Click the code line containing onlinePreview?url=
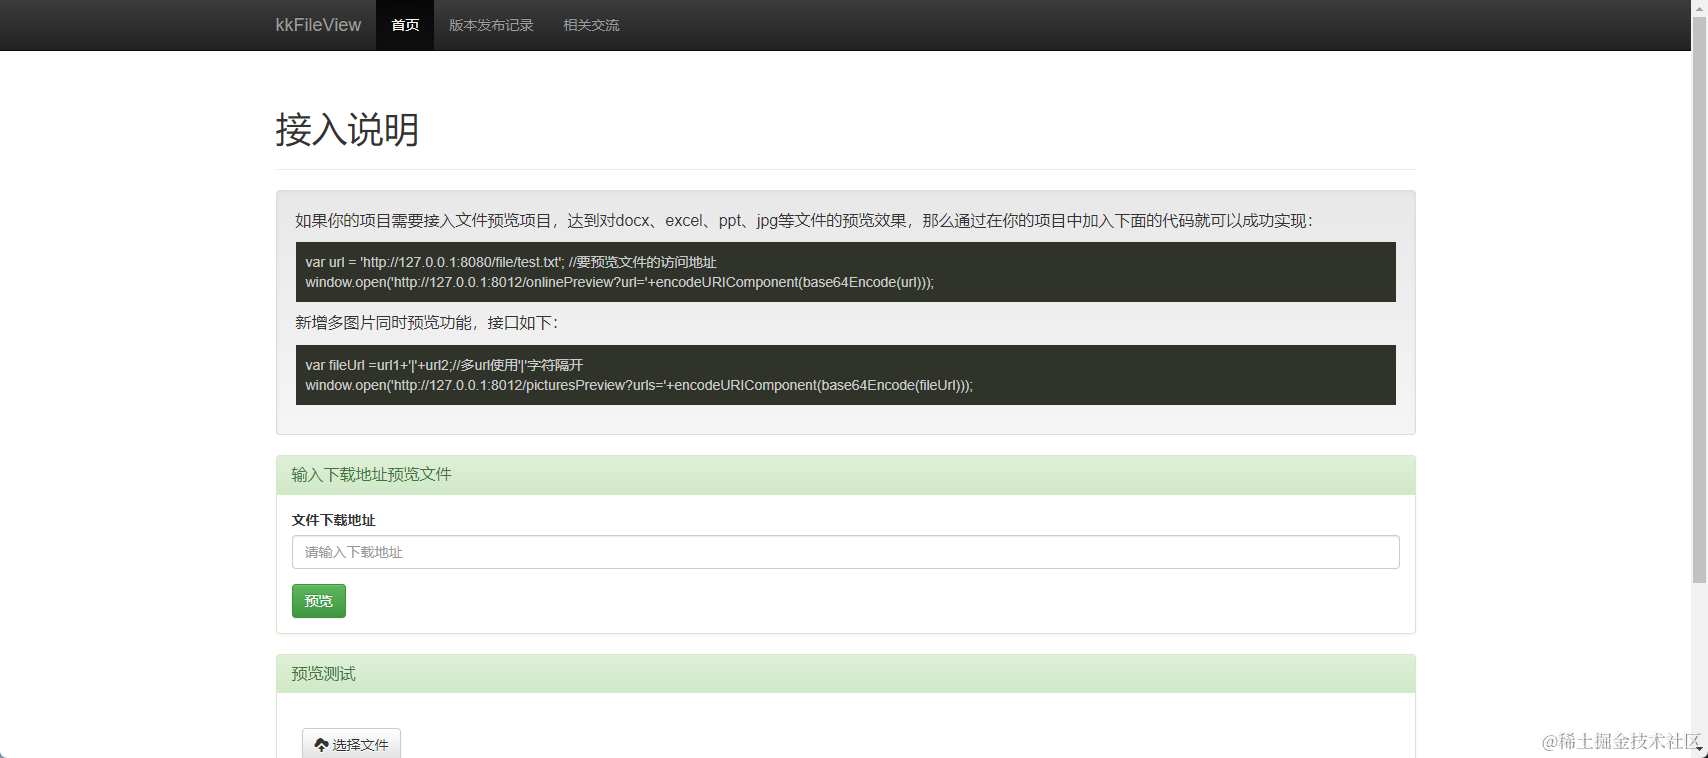Screen dimensions: 1708x758 coord(620,282)
